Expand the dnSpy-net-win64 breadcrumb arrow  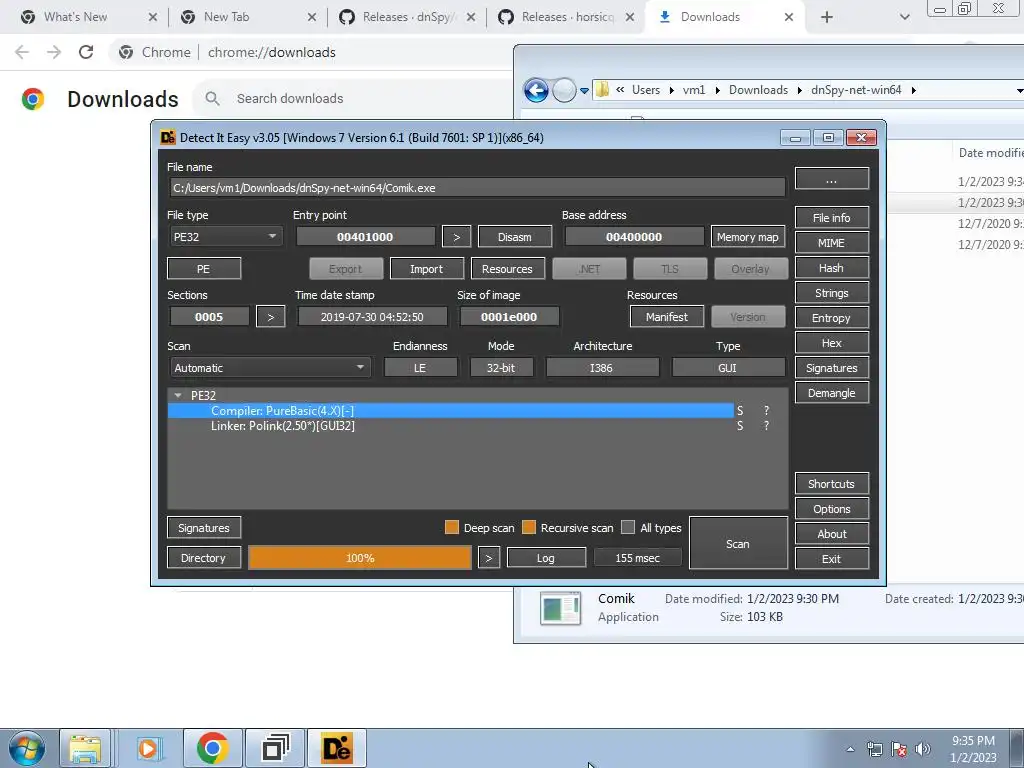pyautogui.click(x=914, y=90)
